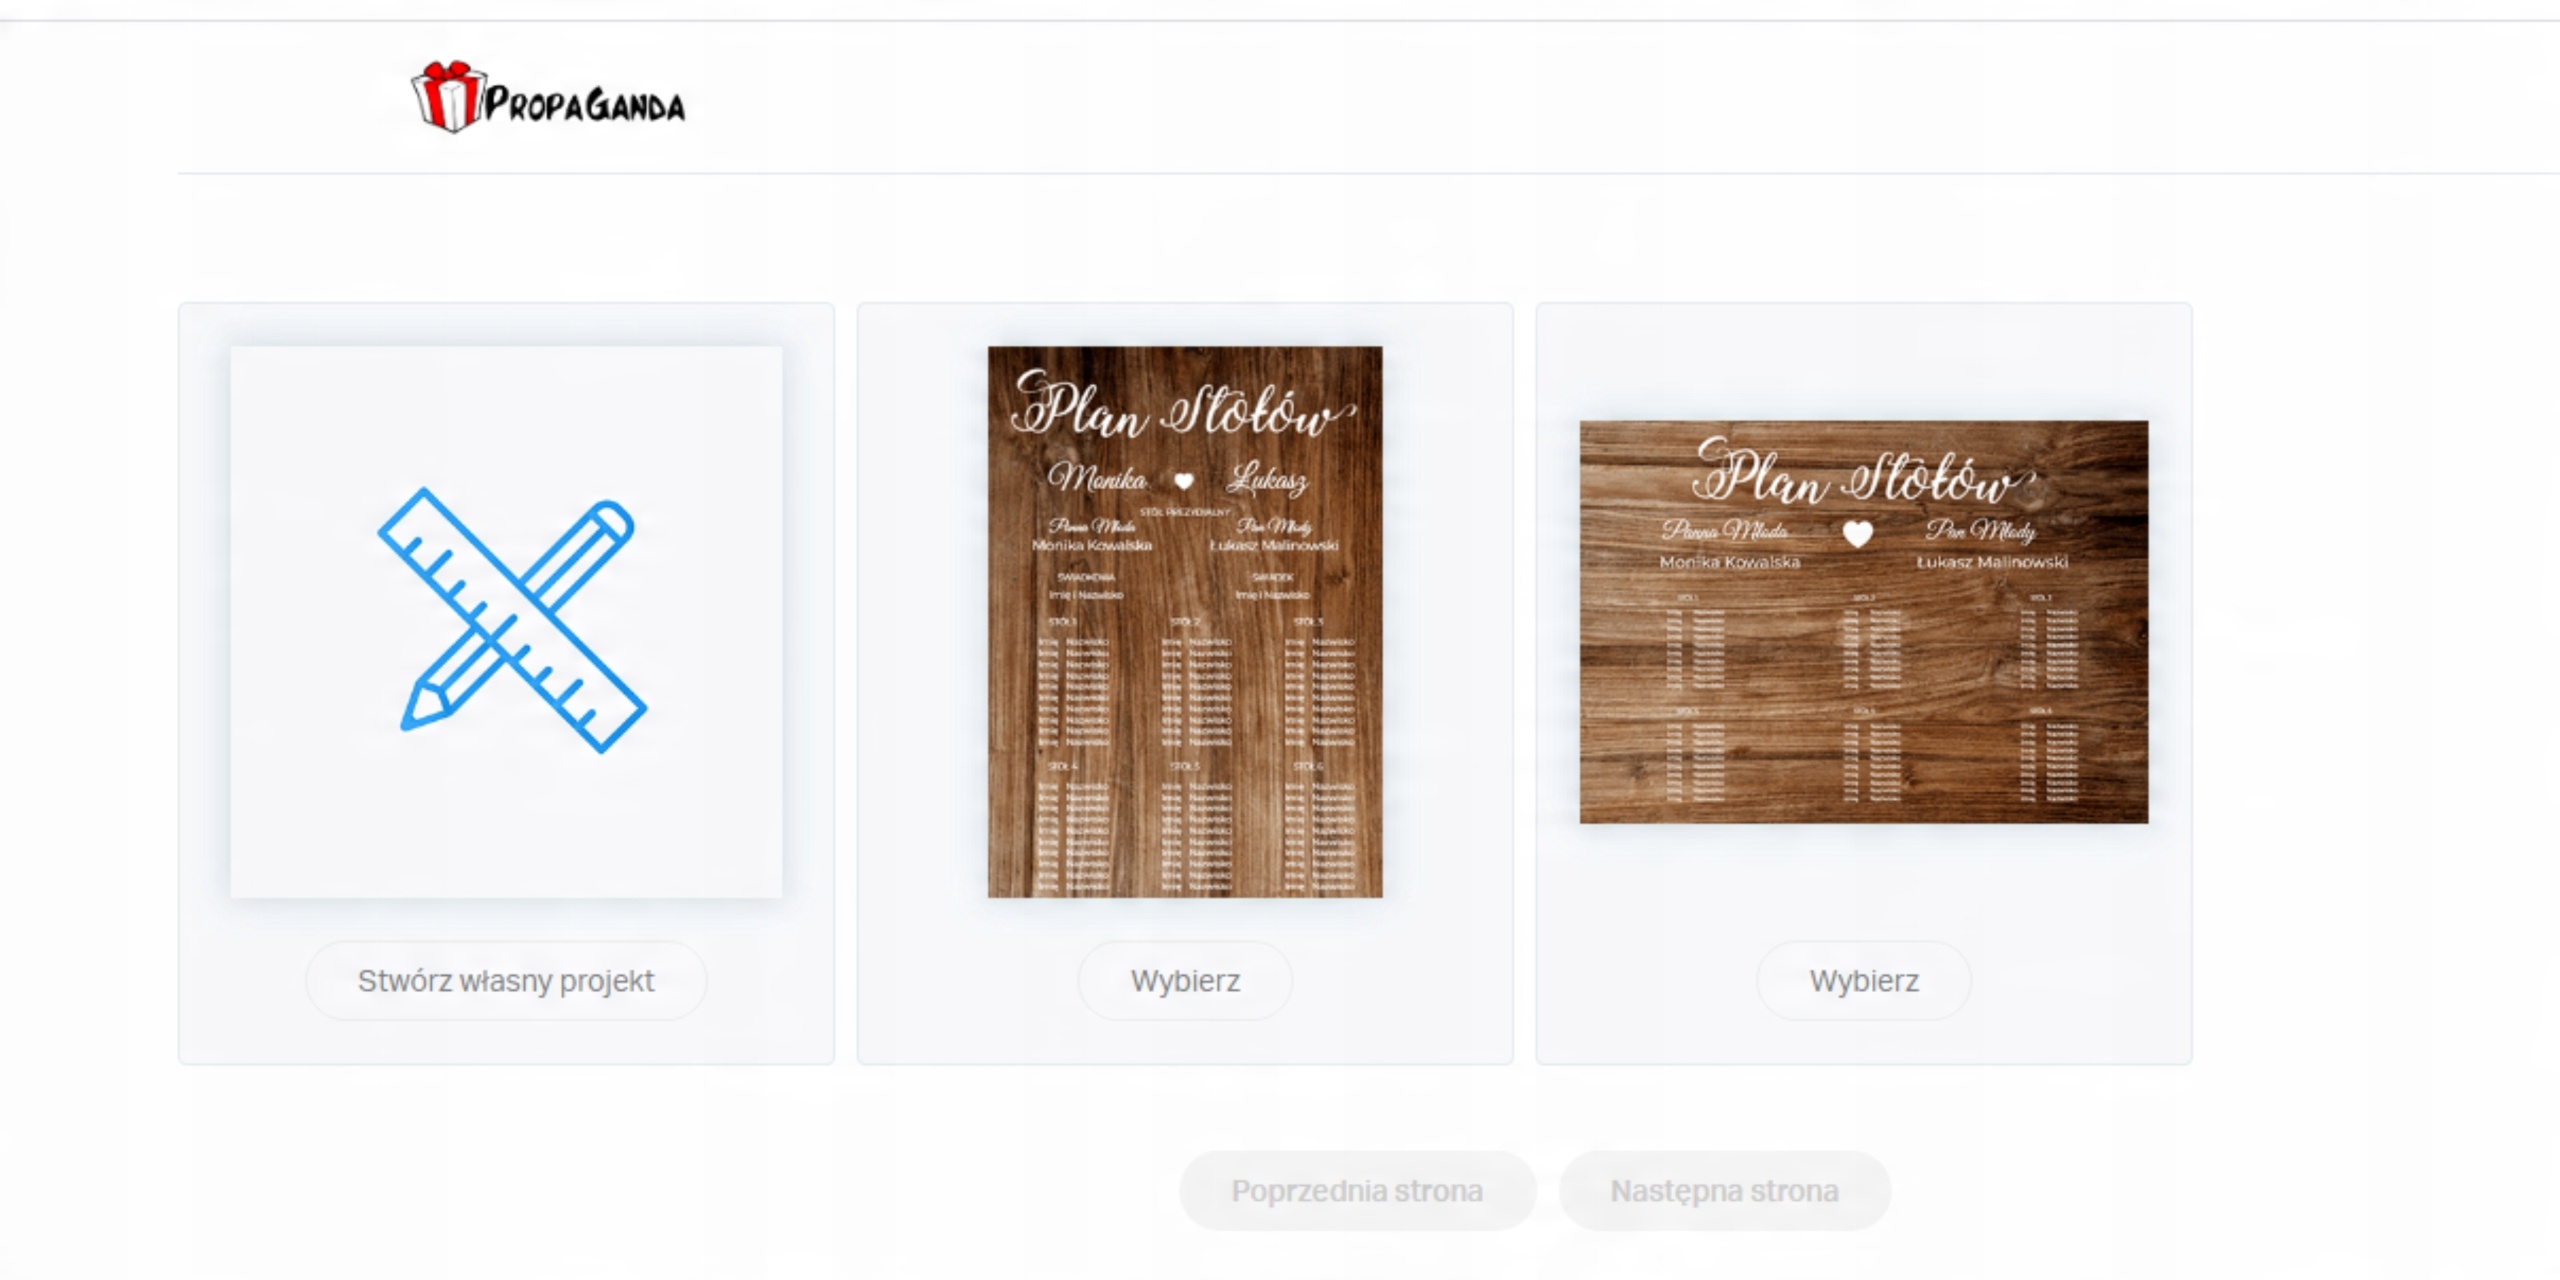Click the Pan Młody label on the landscape template
Image resolution: width=2560 pixels, height=1280 pixels.
coord(1980,530)
